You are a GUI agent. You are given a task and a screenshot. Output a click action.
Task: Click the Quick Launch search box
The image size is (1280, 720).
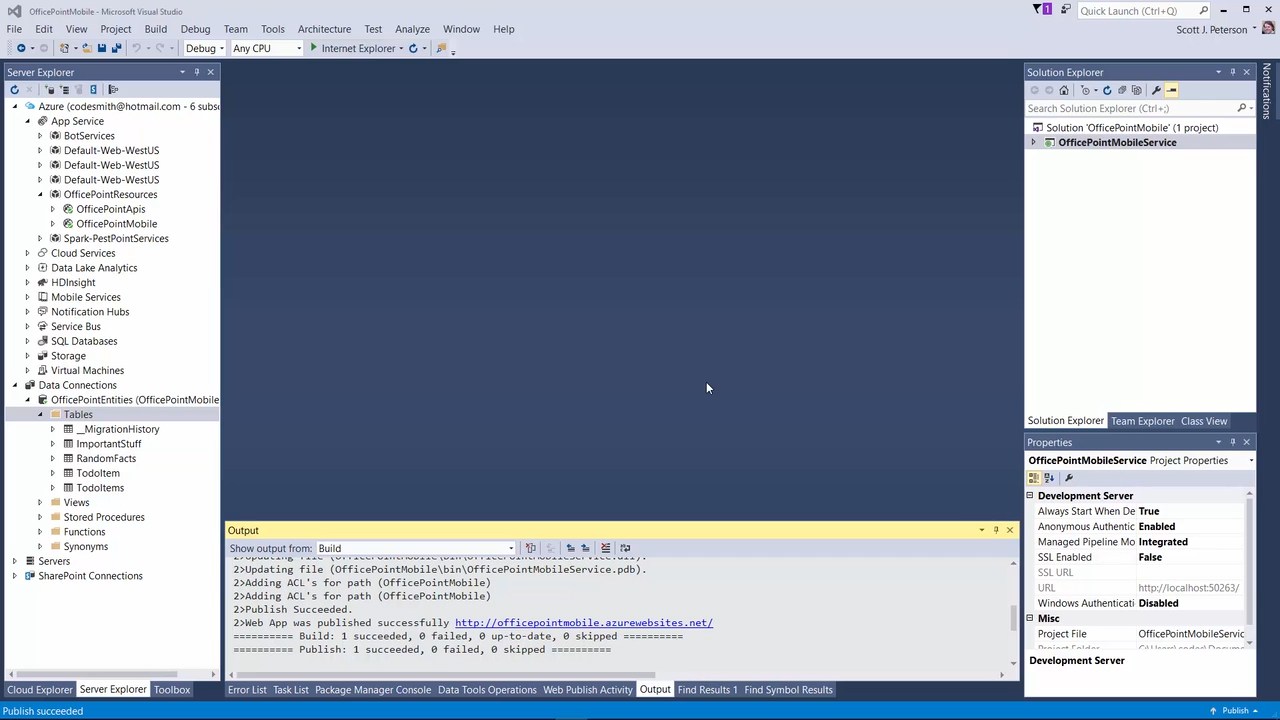click(1145, 10)
